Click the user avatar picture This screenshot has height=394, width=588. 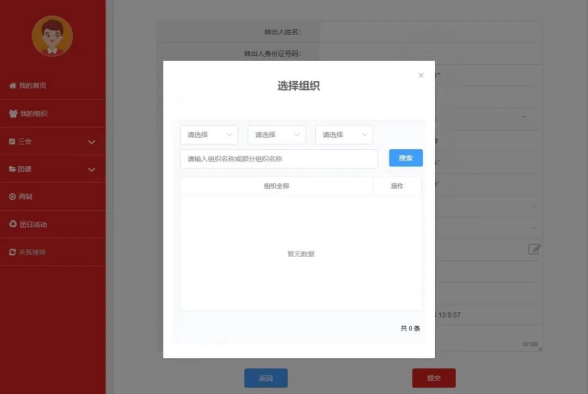click(x=52, y=36)
